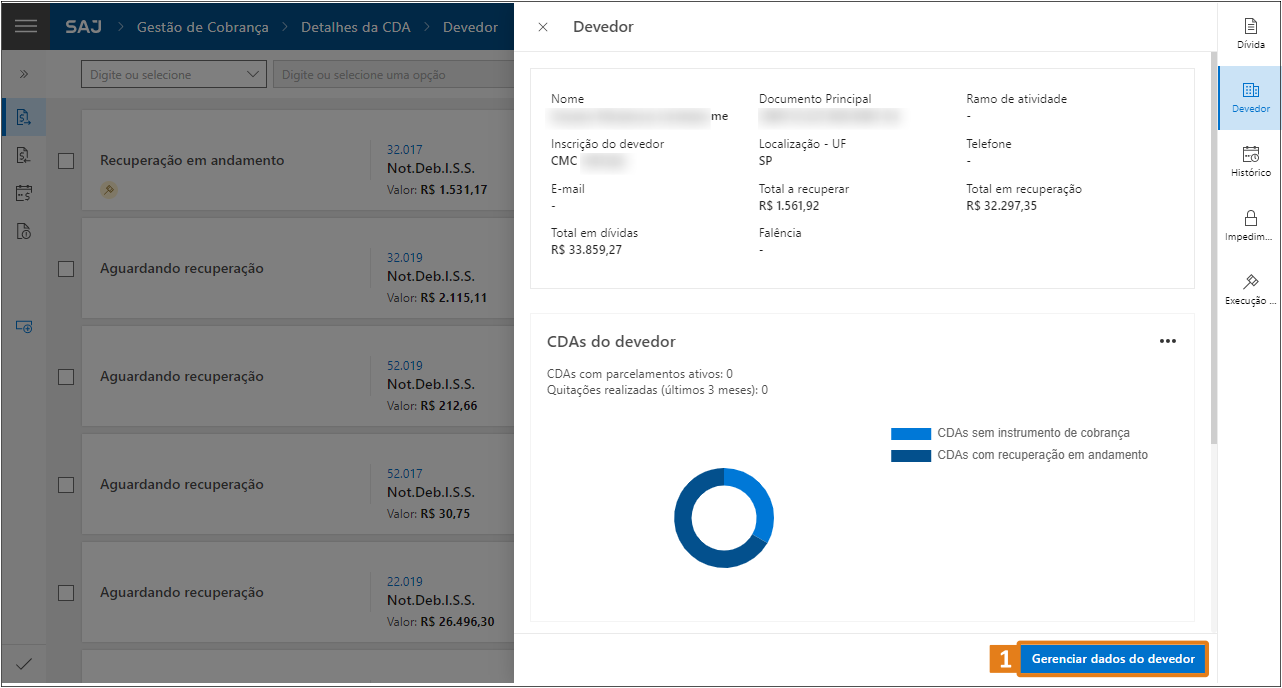
Task: Open CDA number 32.019 link
Action: pyautogui.click(x=405, y=258)
